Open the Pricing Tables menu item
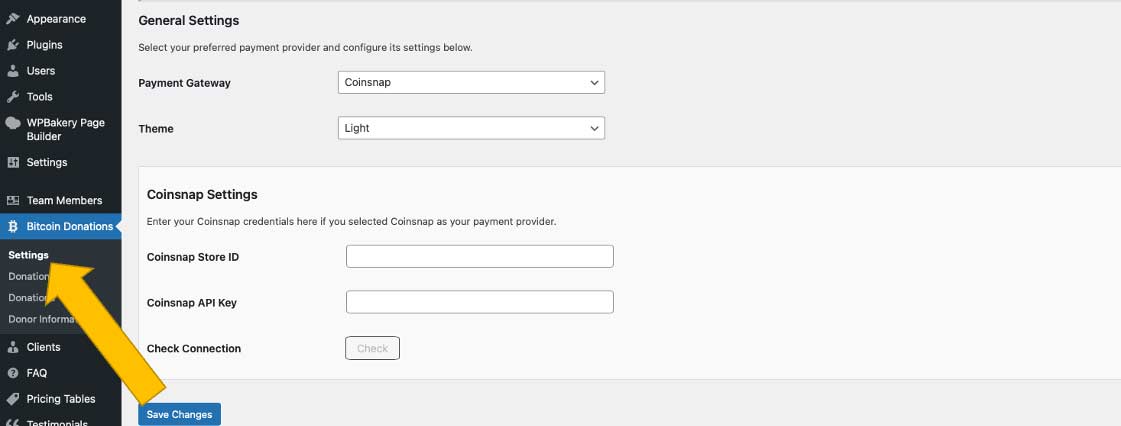Image resolution: width=1121 pixels, height=426 pixels. (x=61, y=399)
